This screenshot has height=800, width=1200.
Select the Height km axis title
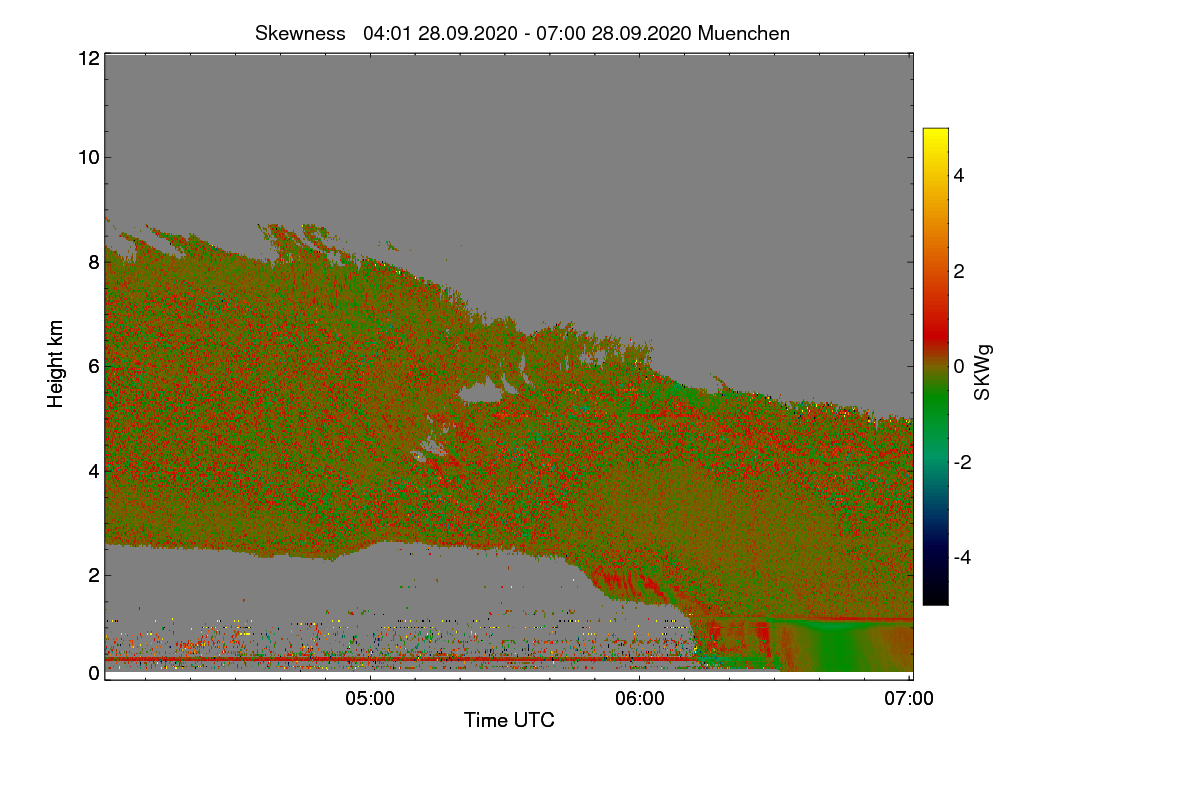(56, 364)
